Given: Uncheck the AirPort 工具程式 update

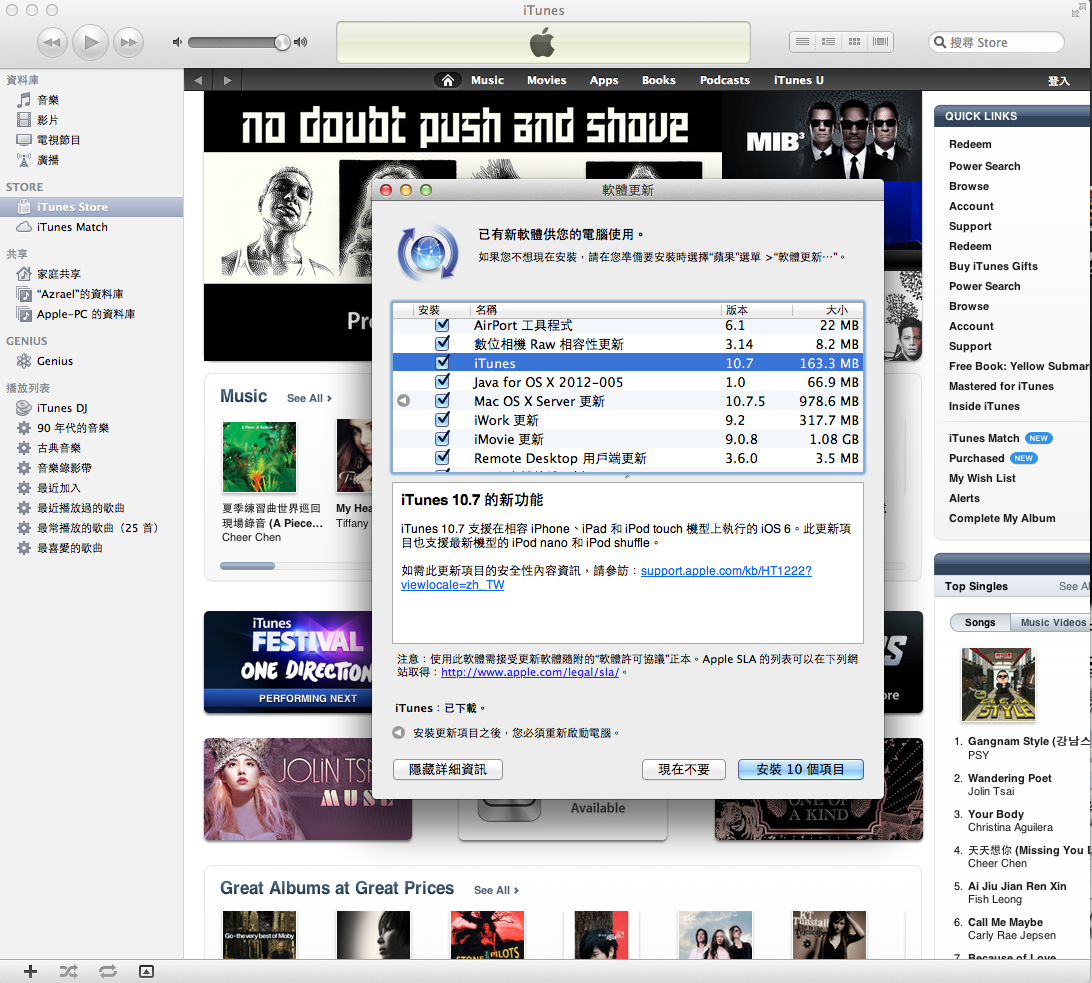Looking at the screenshot, I should pos(442,325).
